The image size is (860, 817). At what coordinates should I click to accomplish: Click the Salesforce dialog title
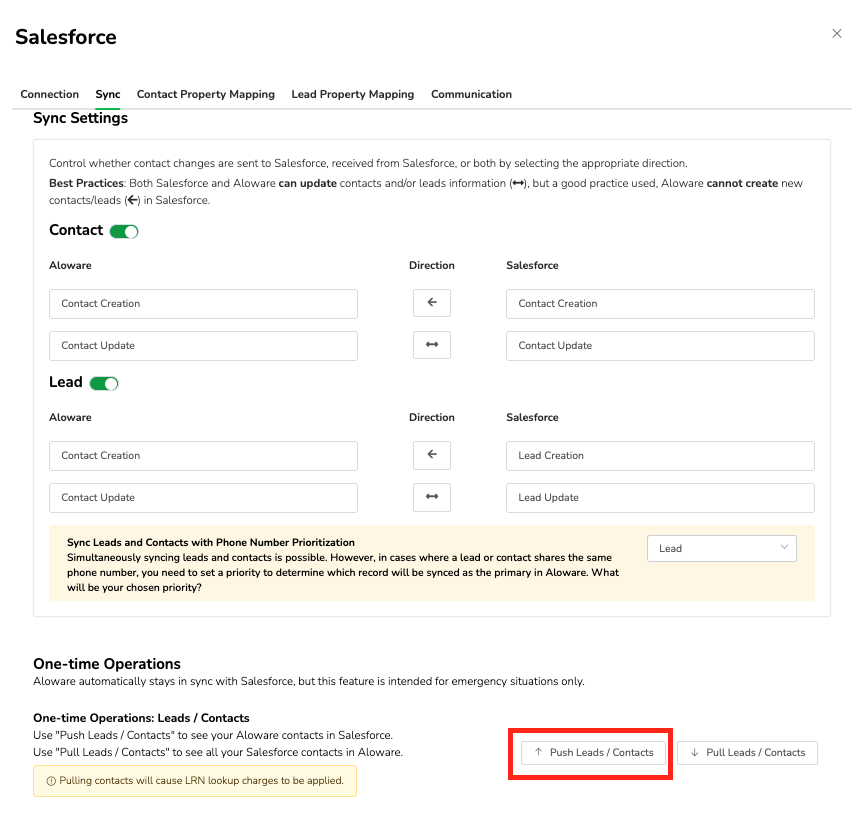tap(66, 37)
